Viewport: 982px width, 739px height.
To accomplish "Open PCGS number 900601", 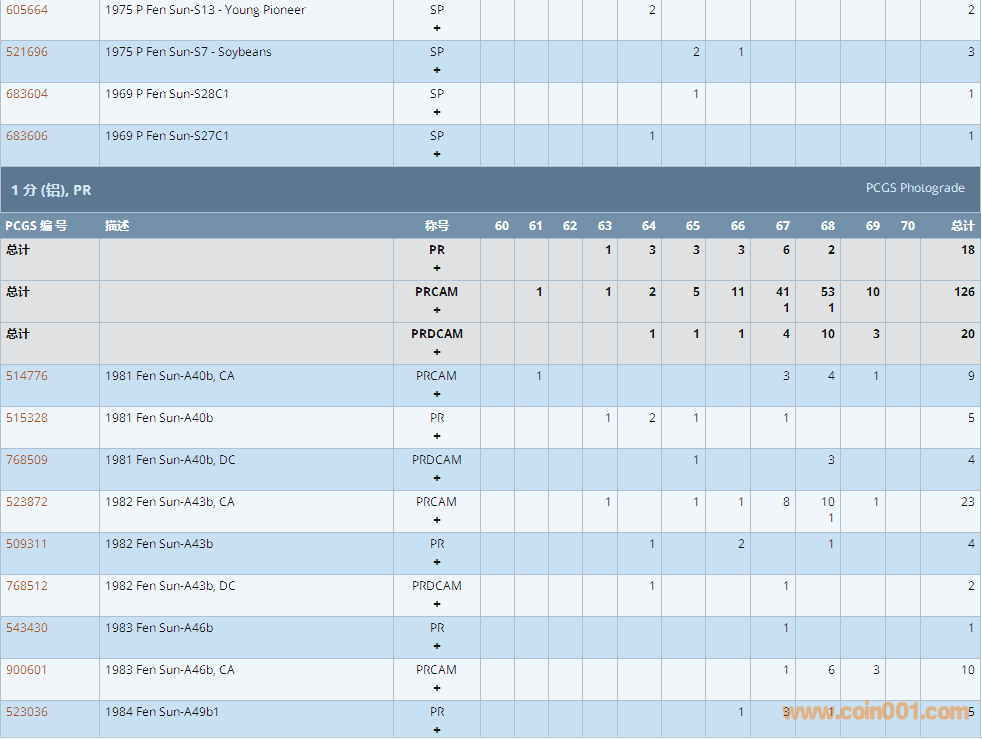I will click(27, 670).
